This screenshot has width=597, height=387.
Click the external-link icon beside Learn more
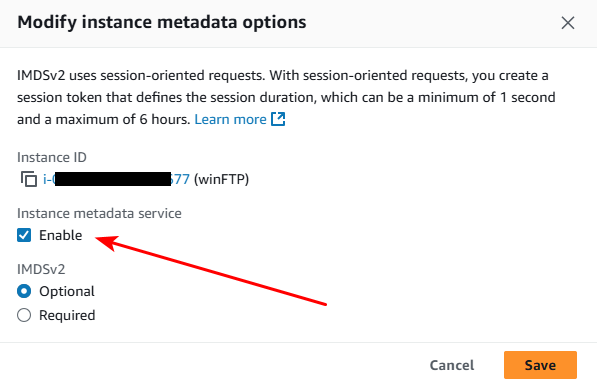pyautogui.click(x=278, y=119)
